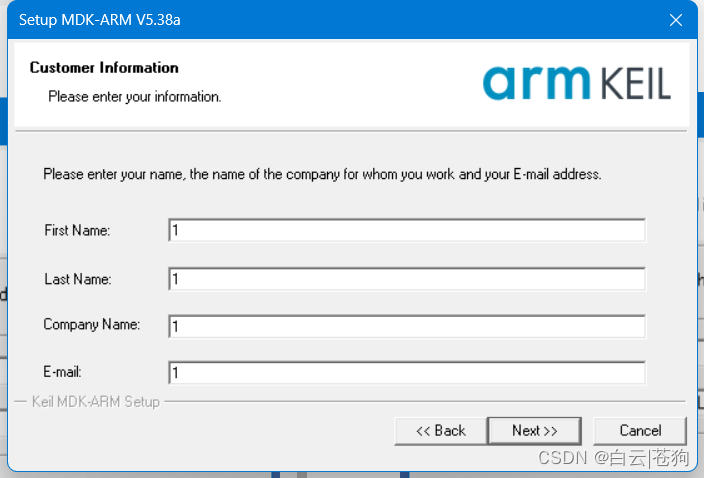Click the Last Name input field

tap(407, 279)
